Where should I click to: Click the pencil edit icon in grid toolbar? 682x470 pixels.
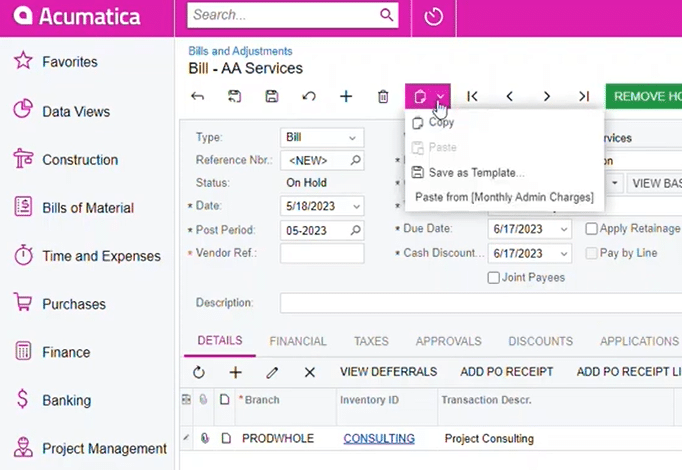[x=272, y=372]
